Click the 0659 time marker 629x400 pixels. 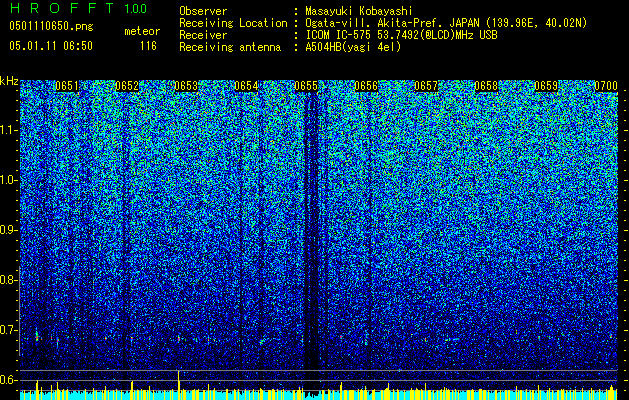(x=546, y=86)
